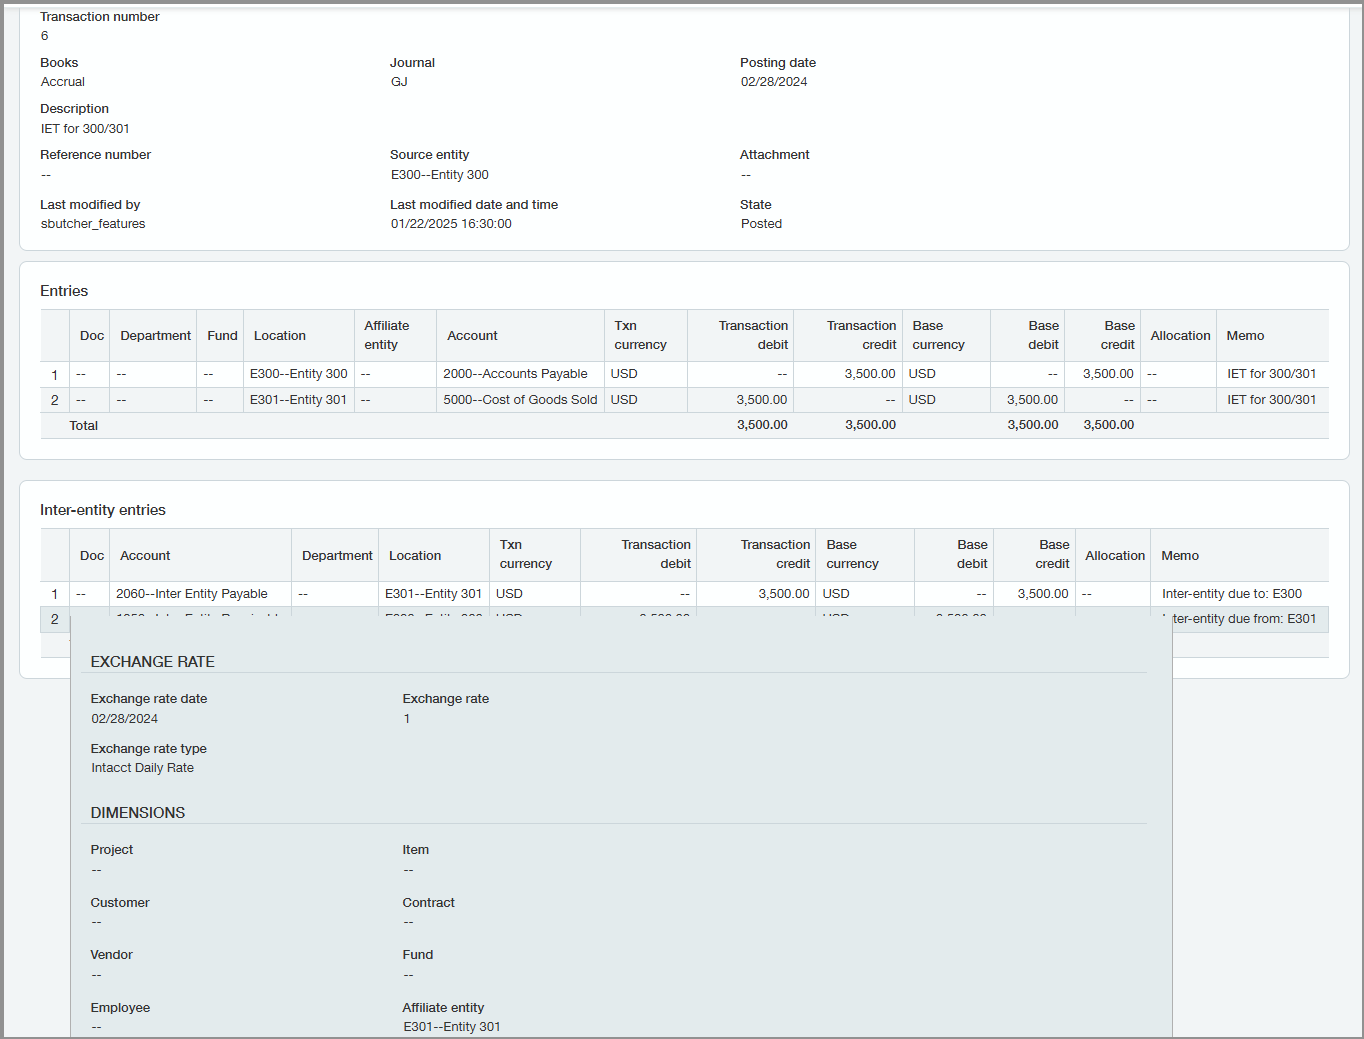Viewport: 1364px width, 1039px height.
Task: Click the Intacct Daily Rate value
Action: [x=141, y=767]
